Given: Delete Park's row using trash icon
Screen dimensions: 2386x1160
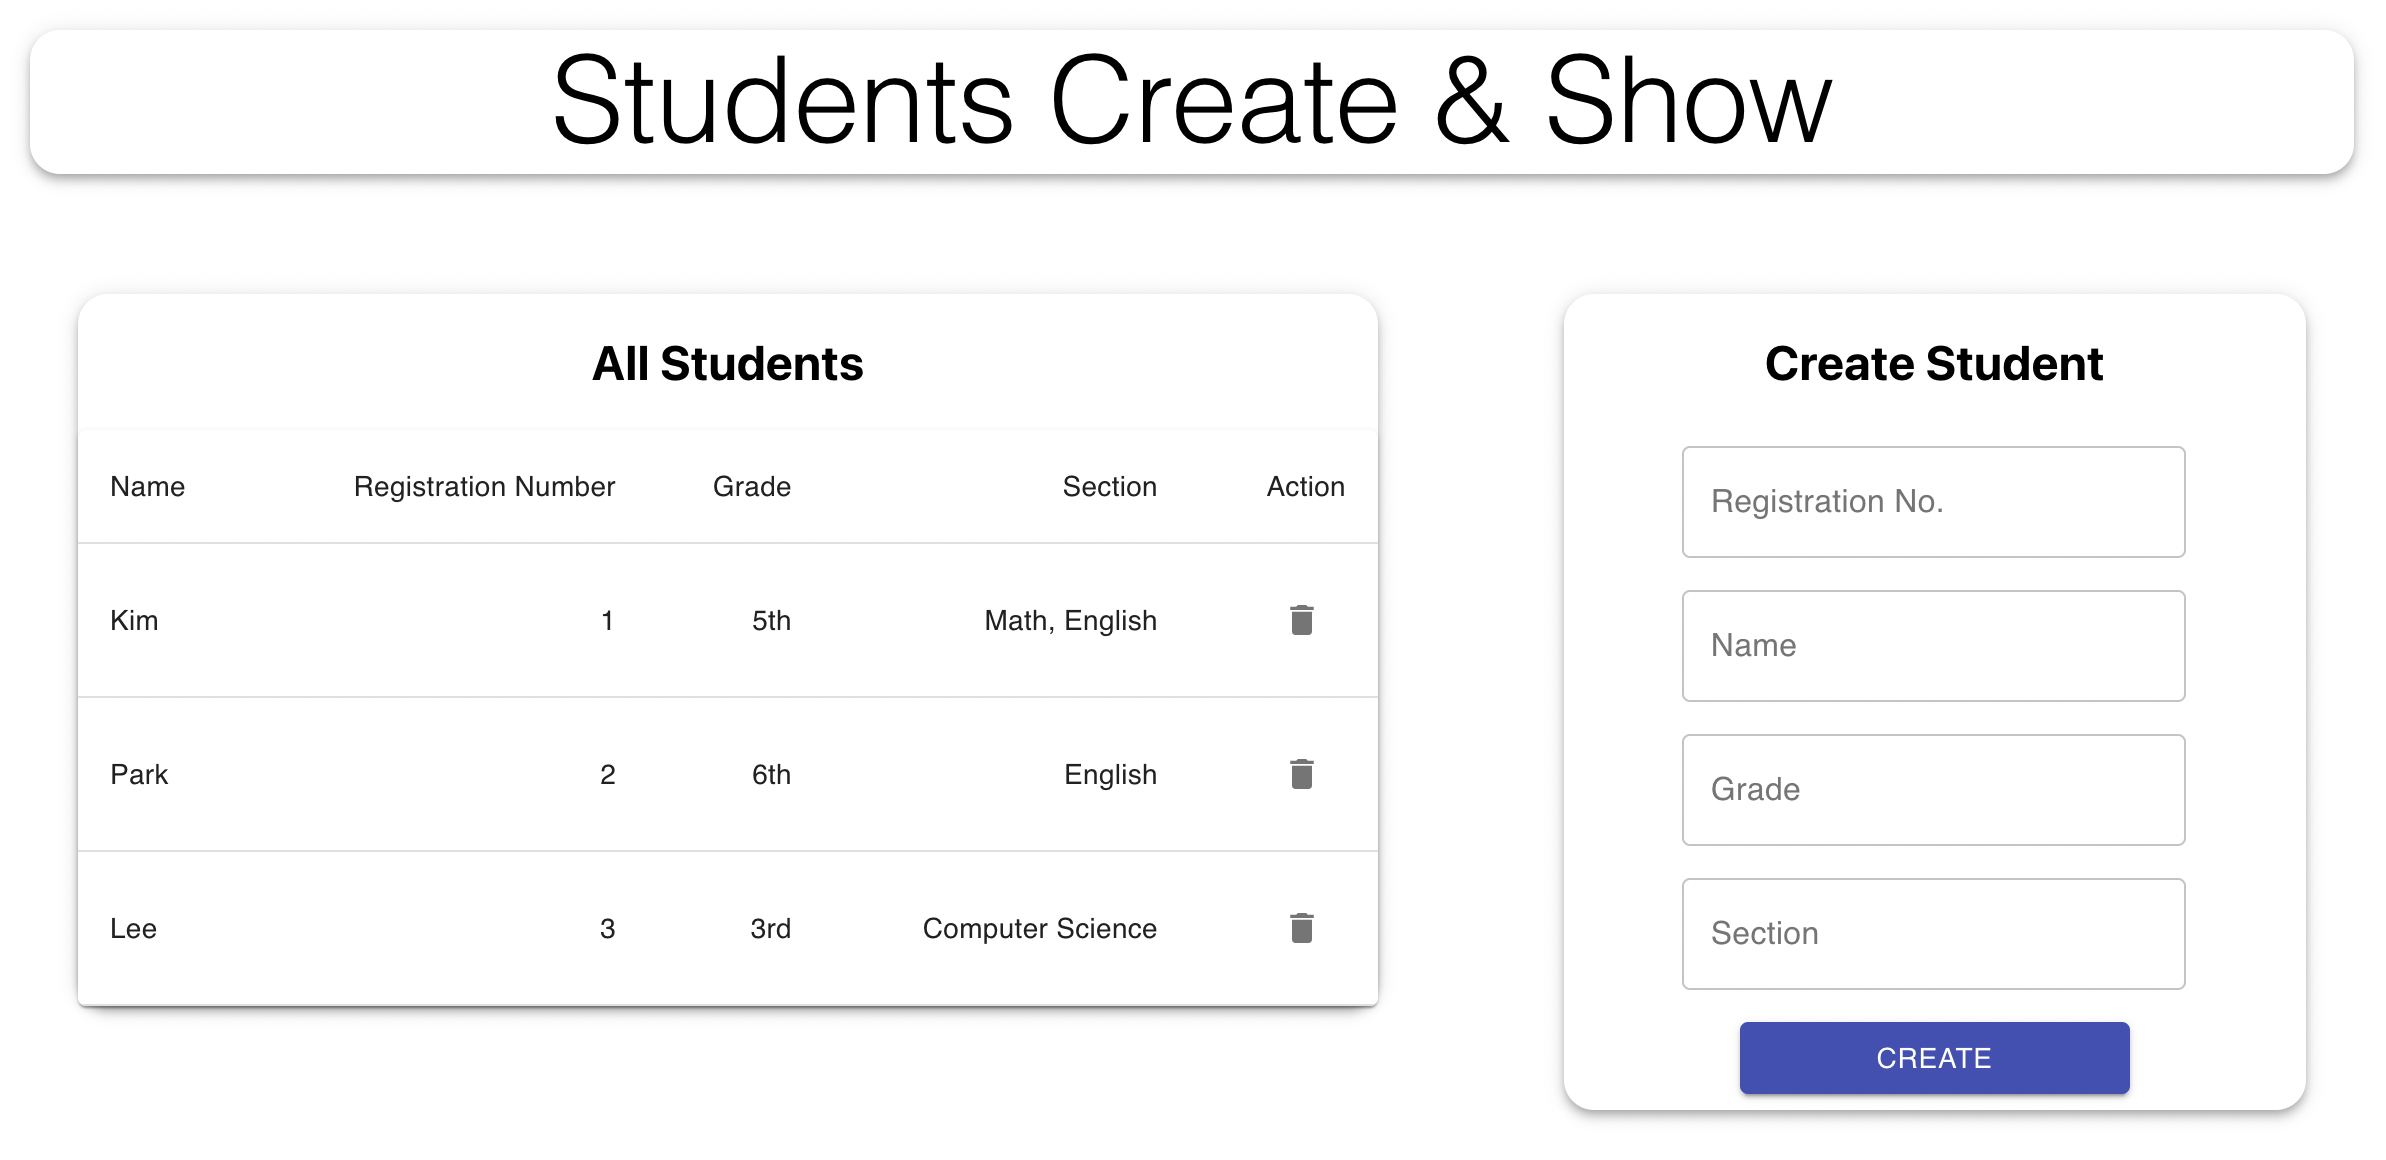Looking at the screenshot, I should (1301, 774).
